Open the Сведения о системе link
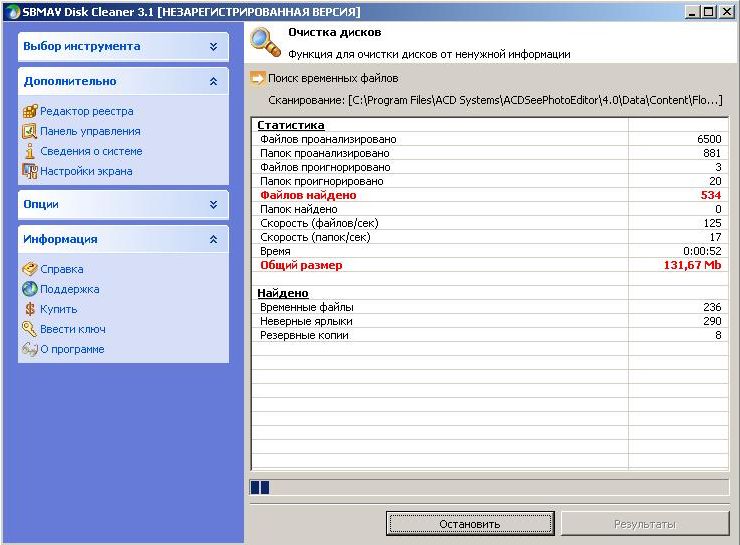 [x=91, y=151]
